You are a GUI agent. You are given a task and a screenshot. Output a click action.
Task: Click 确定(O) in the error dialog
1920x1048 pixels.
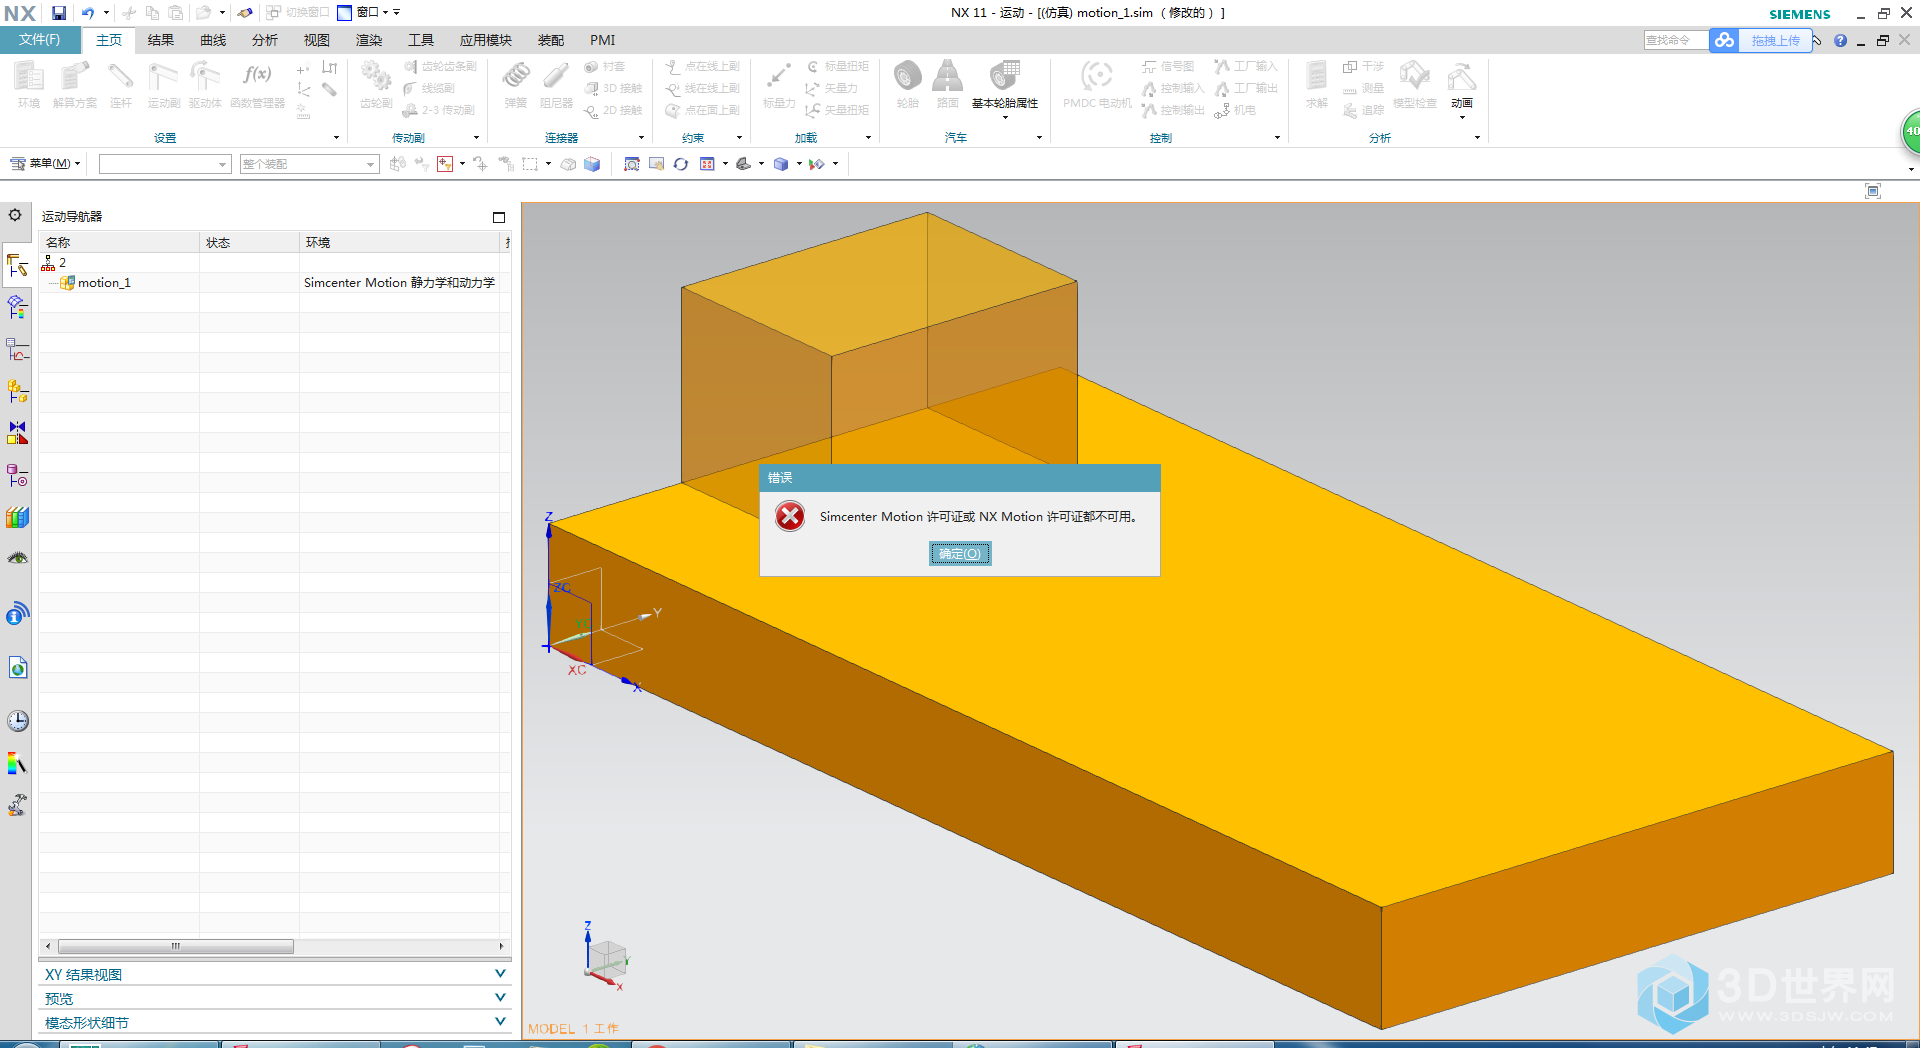960,554
